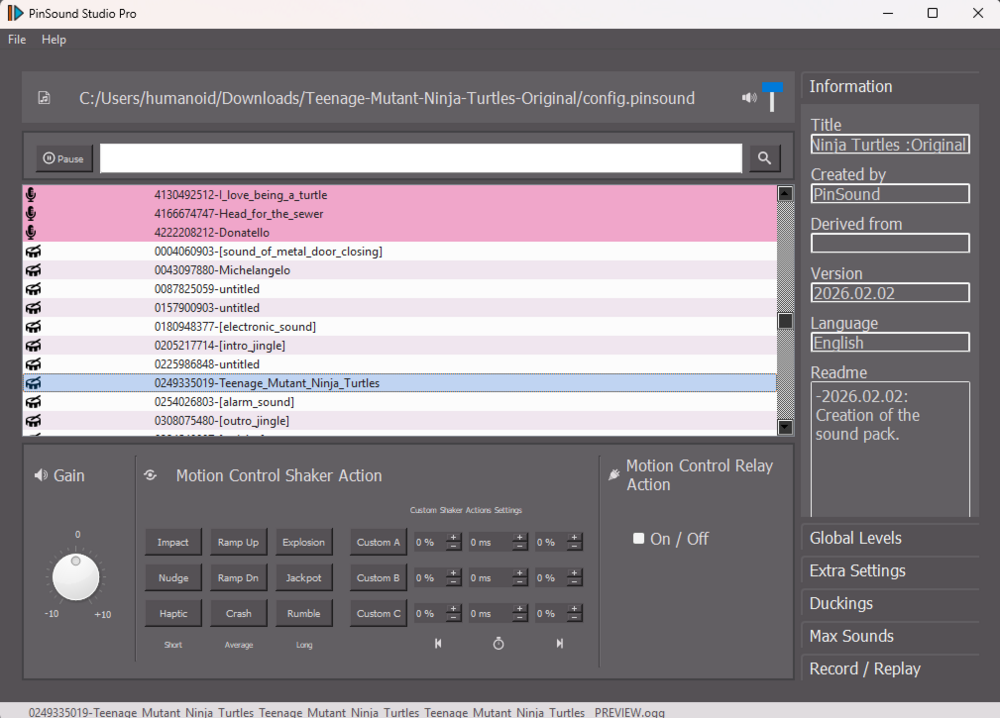
Task: Trigger the Impact shaker action
Action: coord(173,542)
